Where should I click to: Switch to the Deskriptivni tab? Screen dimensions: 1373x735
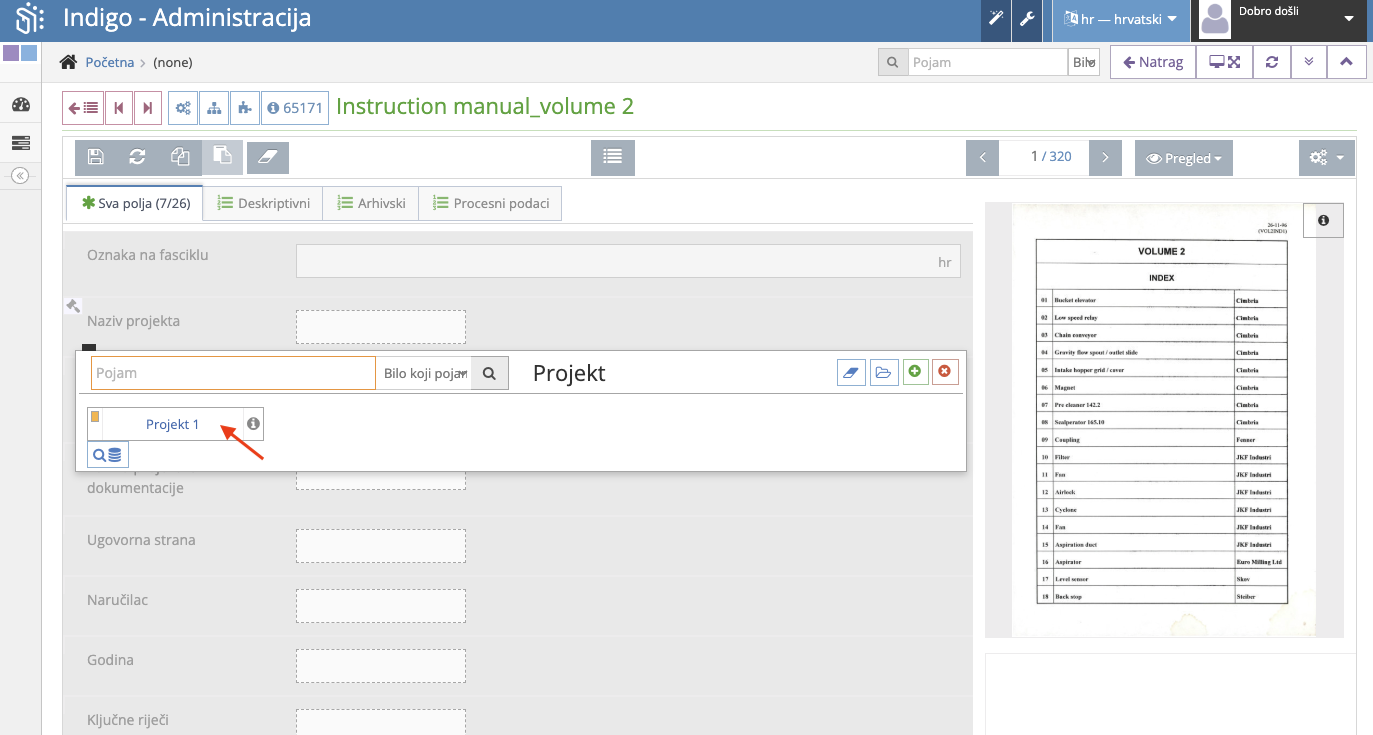click(264, 203)
